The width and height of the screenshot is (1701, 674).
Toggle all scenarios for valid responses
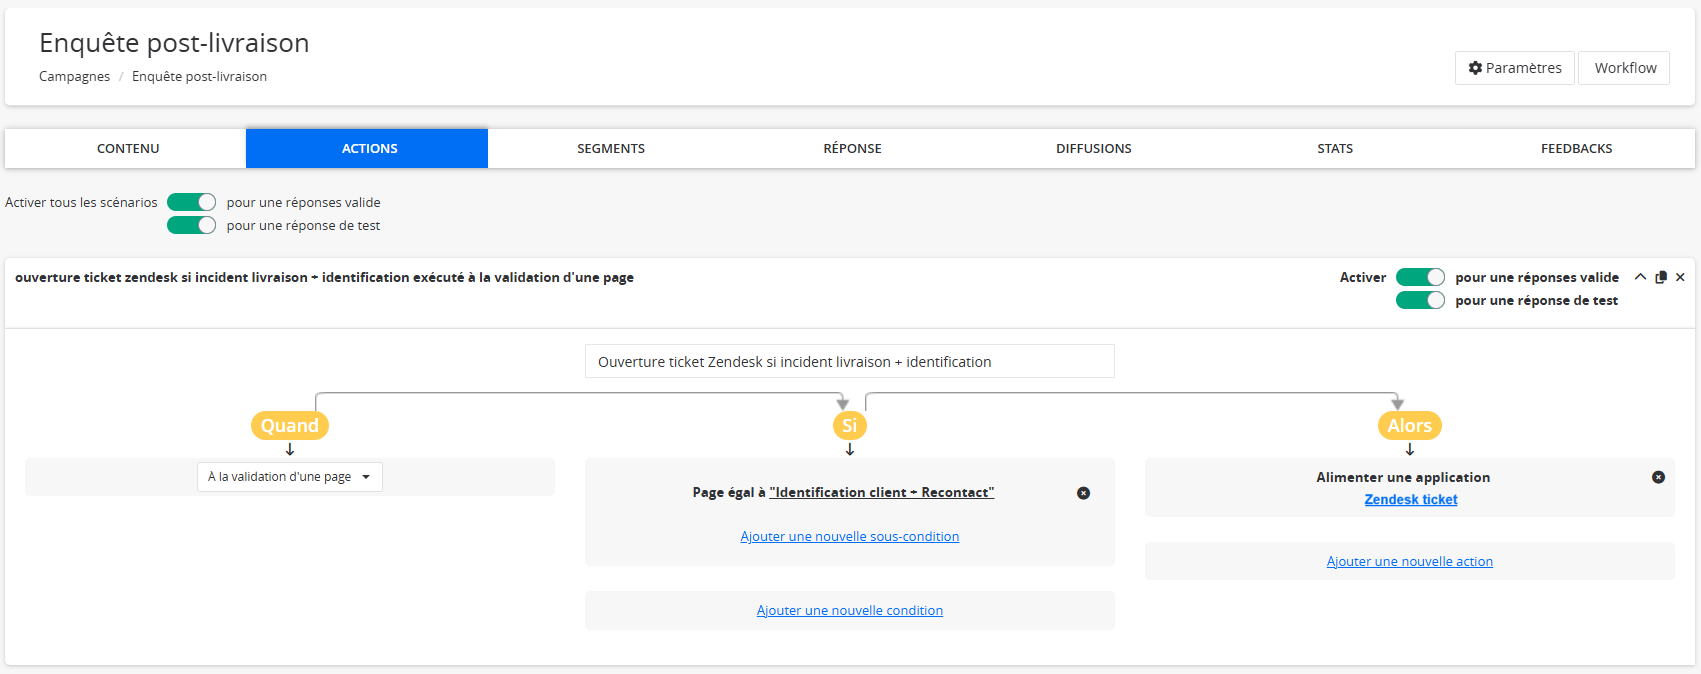[x=191, y=202]
